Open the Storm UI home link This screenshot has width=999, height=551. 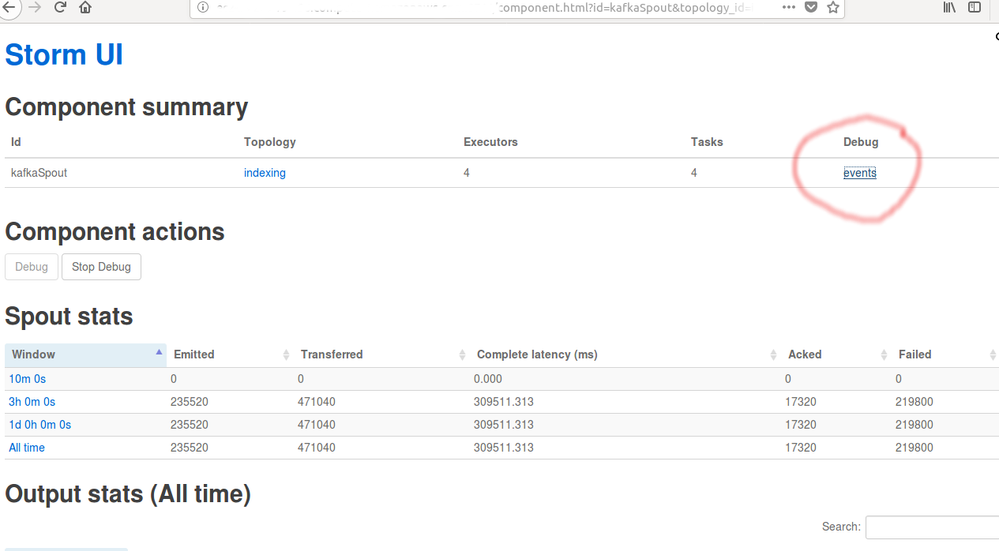pos(64,55)
